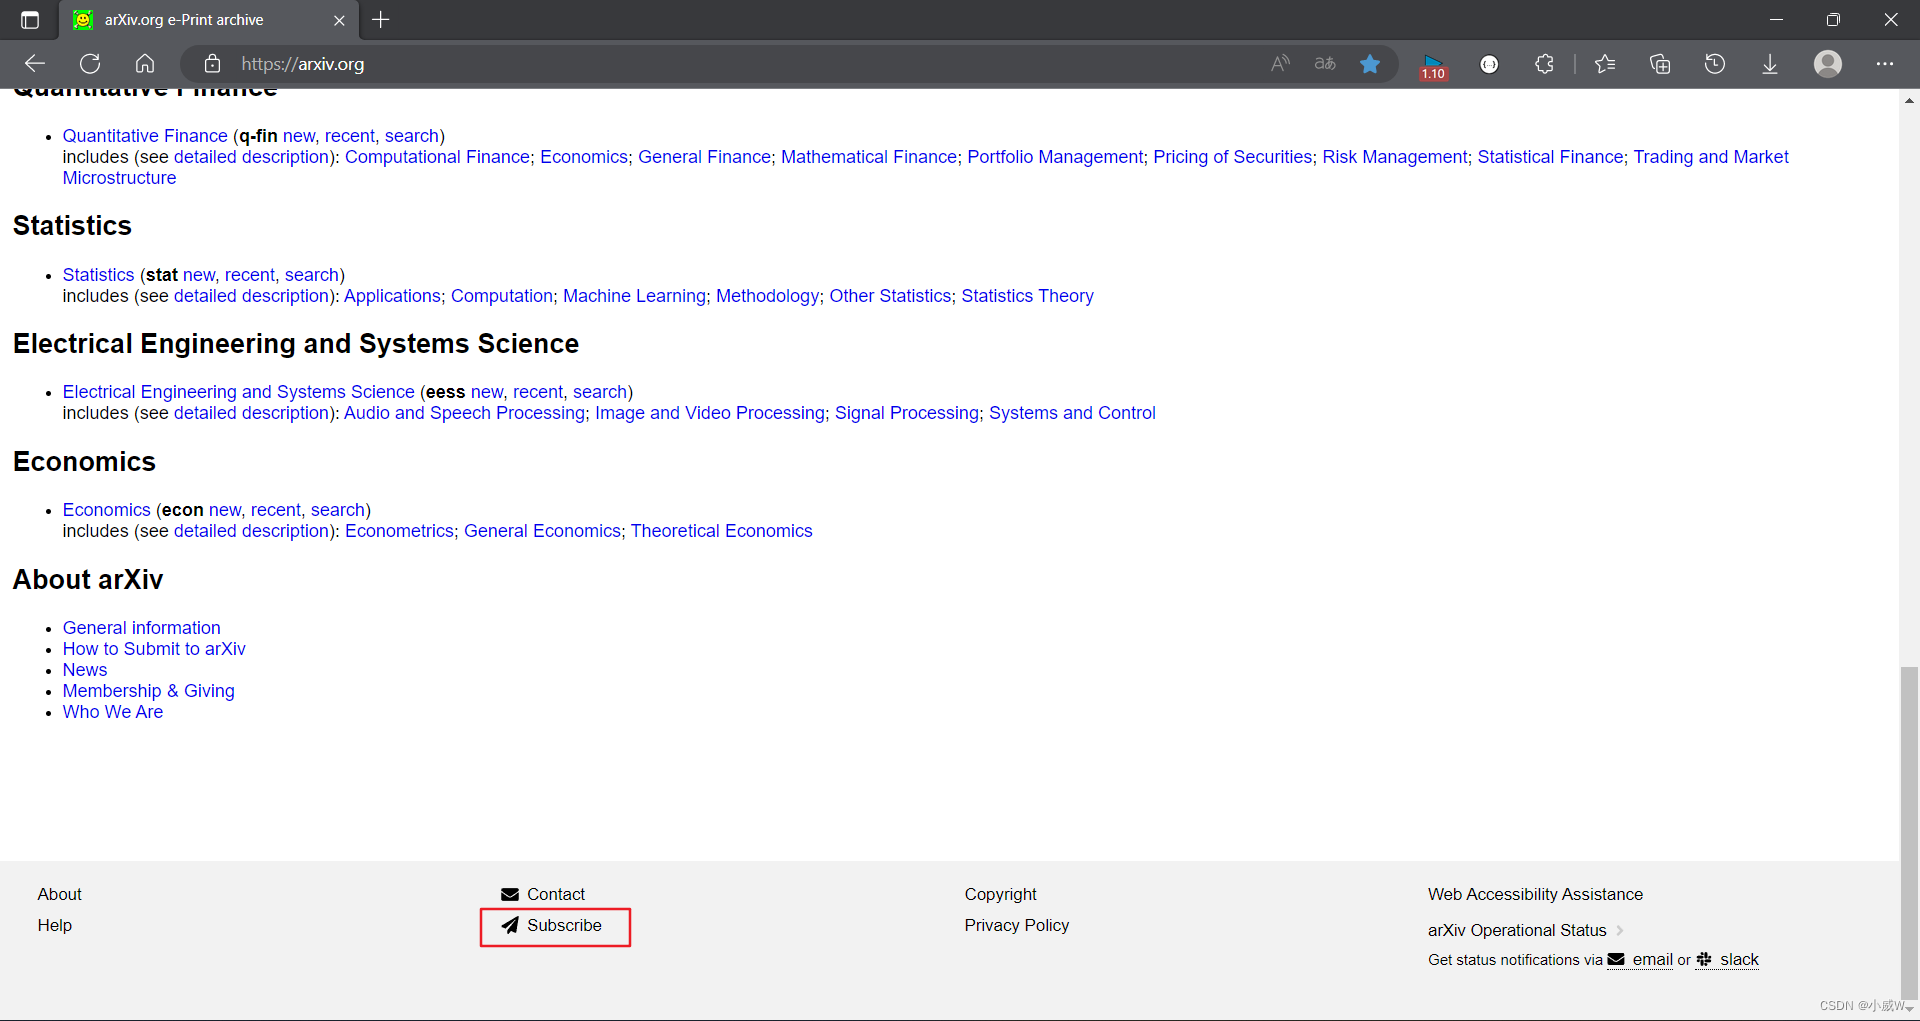View site security lock info
This screenshot has width=1920, height=1021.
[212, 64]
